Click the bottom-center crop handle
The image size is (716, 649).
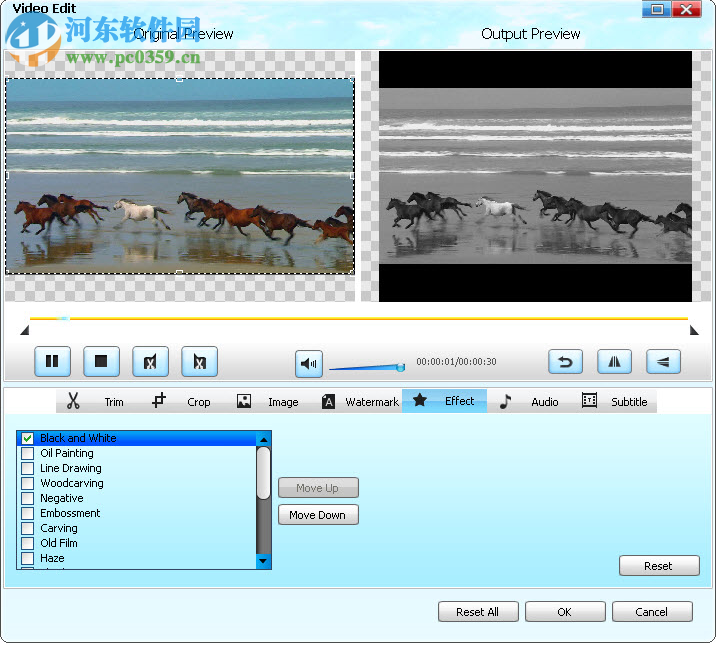click(179, 273)
